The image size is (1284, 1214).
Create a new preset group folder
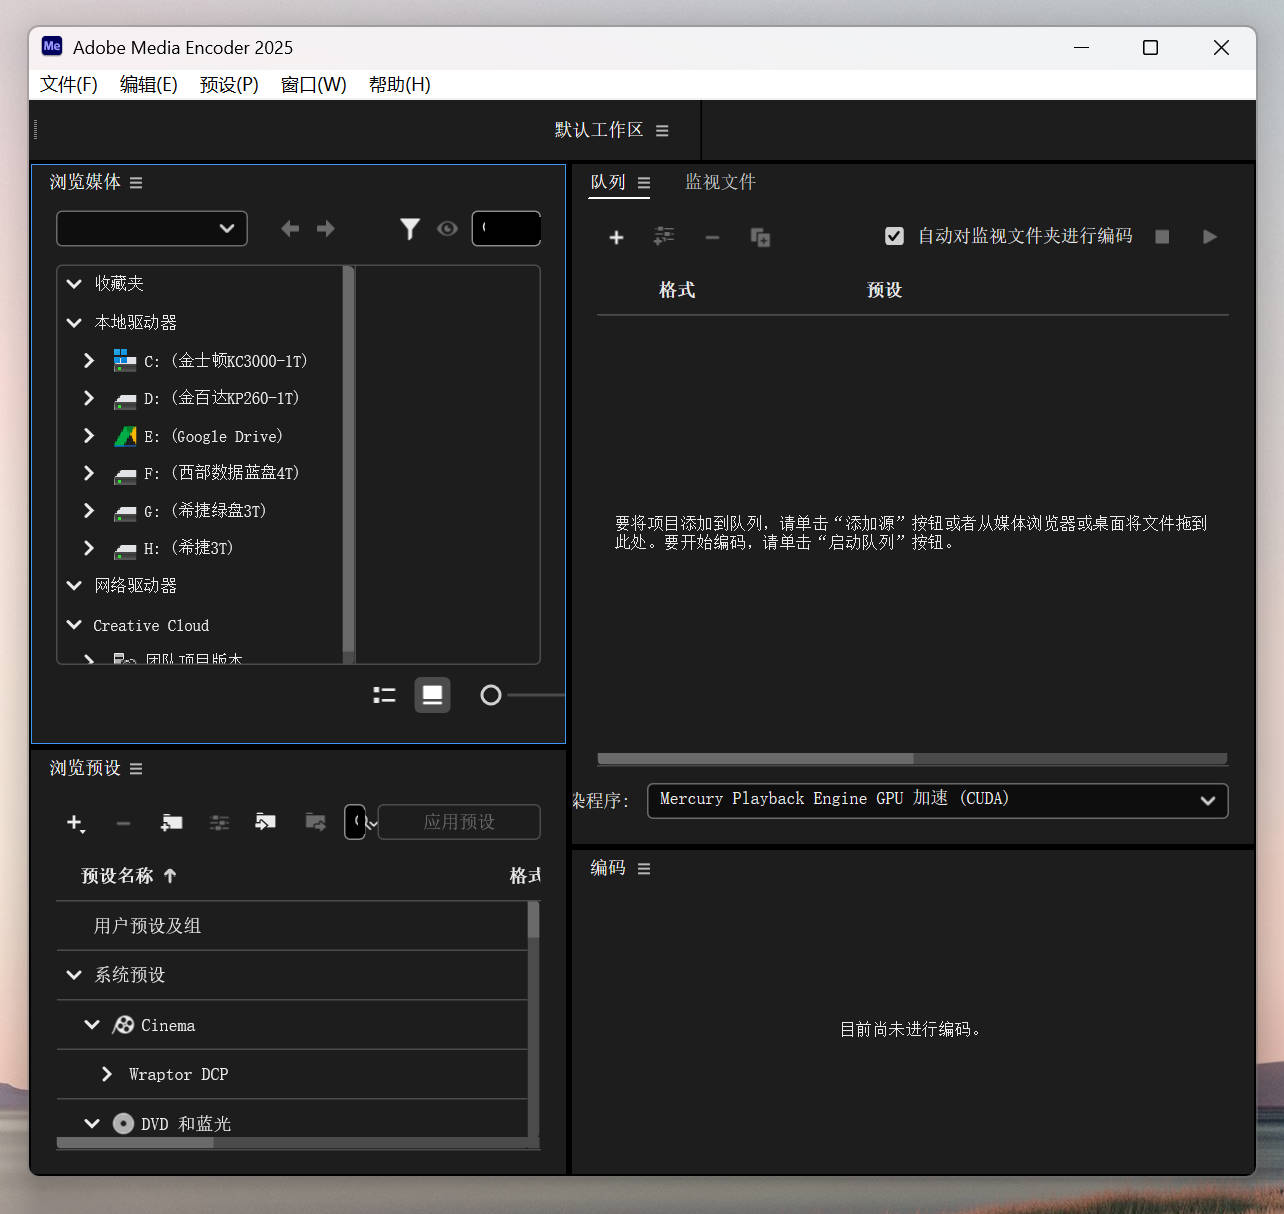click(172, 822)
